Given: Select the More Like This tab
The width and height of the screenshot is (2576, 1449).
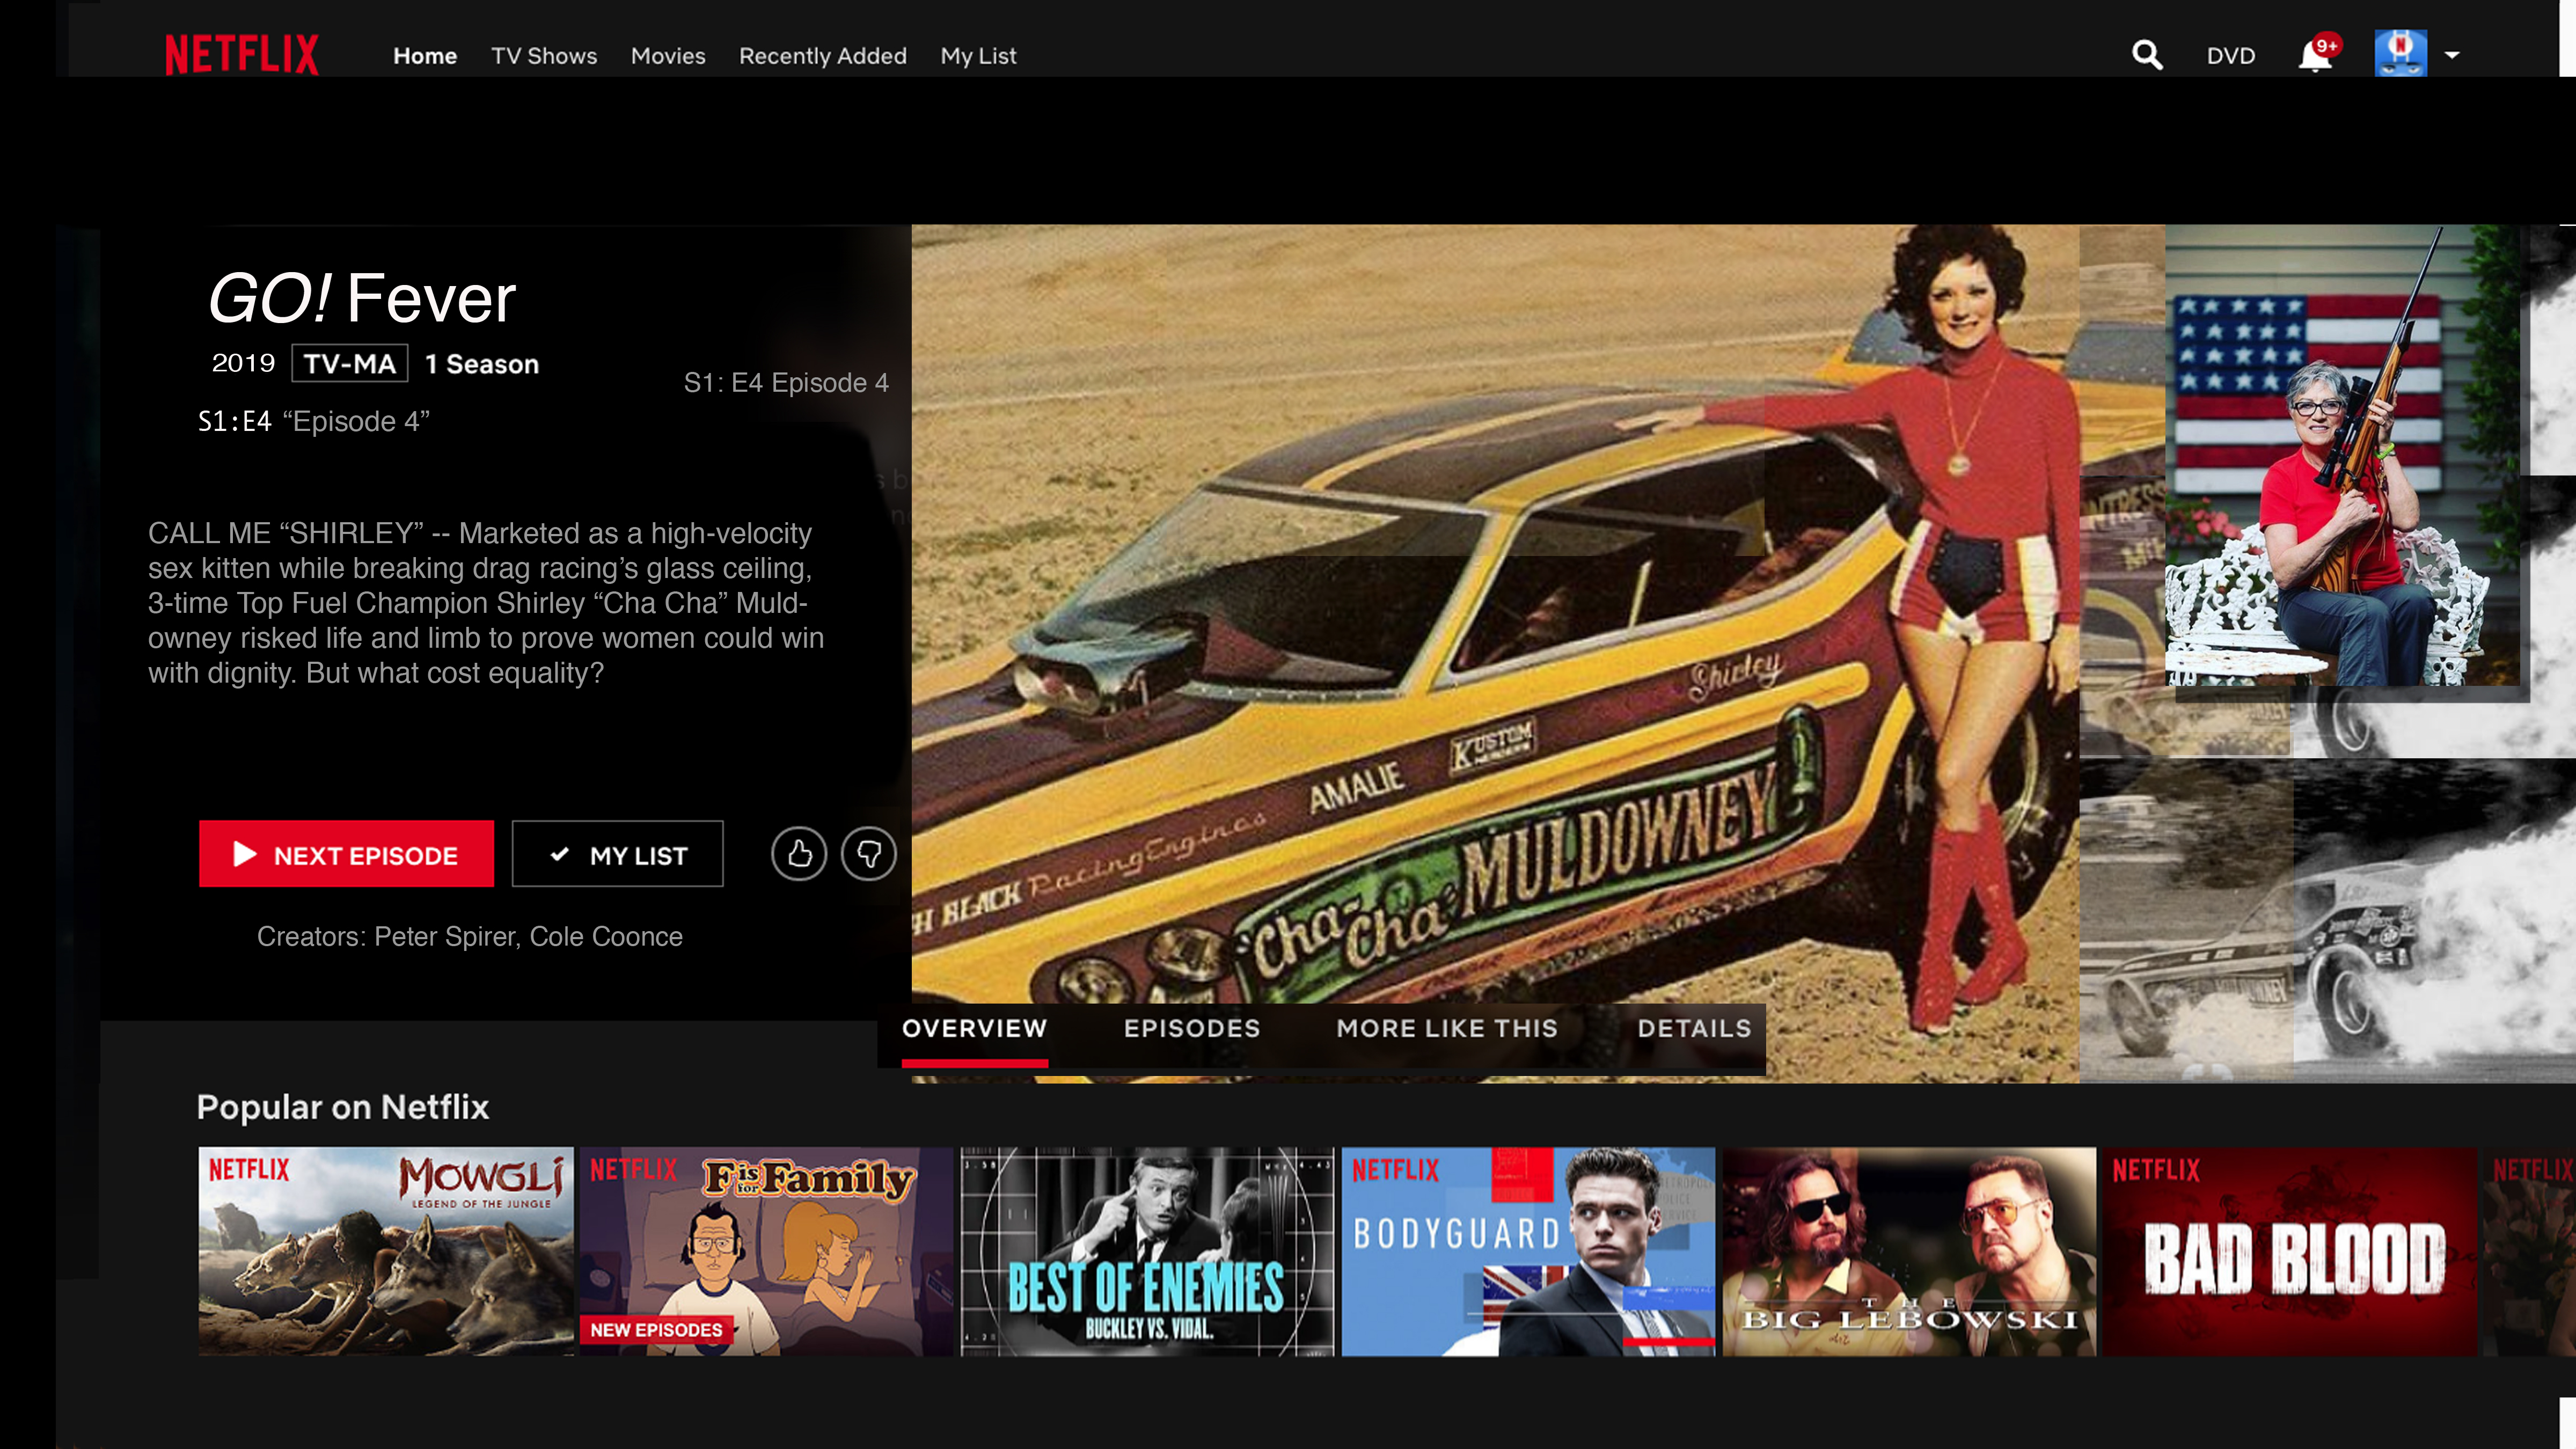Looking at the screenshot, I should pos(1446,1028).
